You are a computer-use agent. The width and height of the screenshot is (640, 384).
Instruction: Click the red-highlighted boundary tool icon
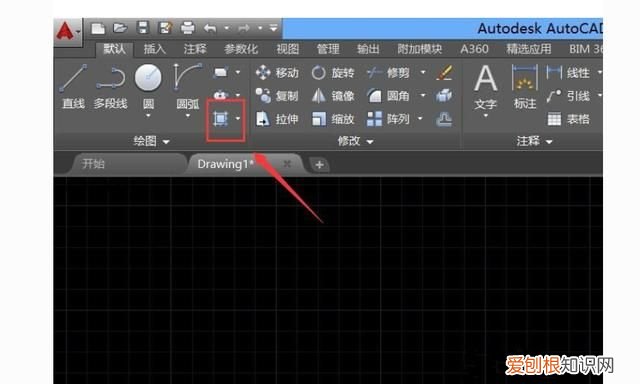[221, 119]
